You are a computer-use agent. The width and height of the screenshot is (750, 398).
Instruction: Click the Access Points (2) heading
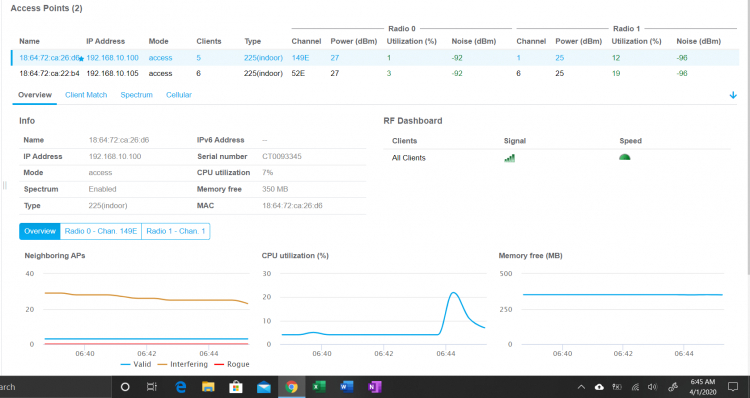click(x=46, y=8)
